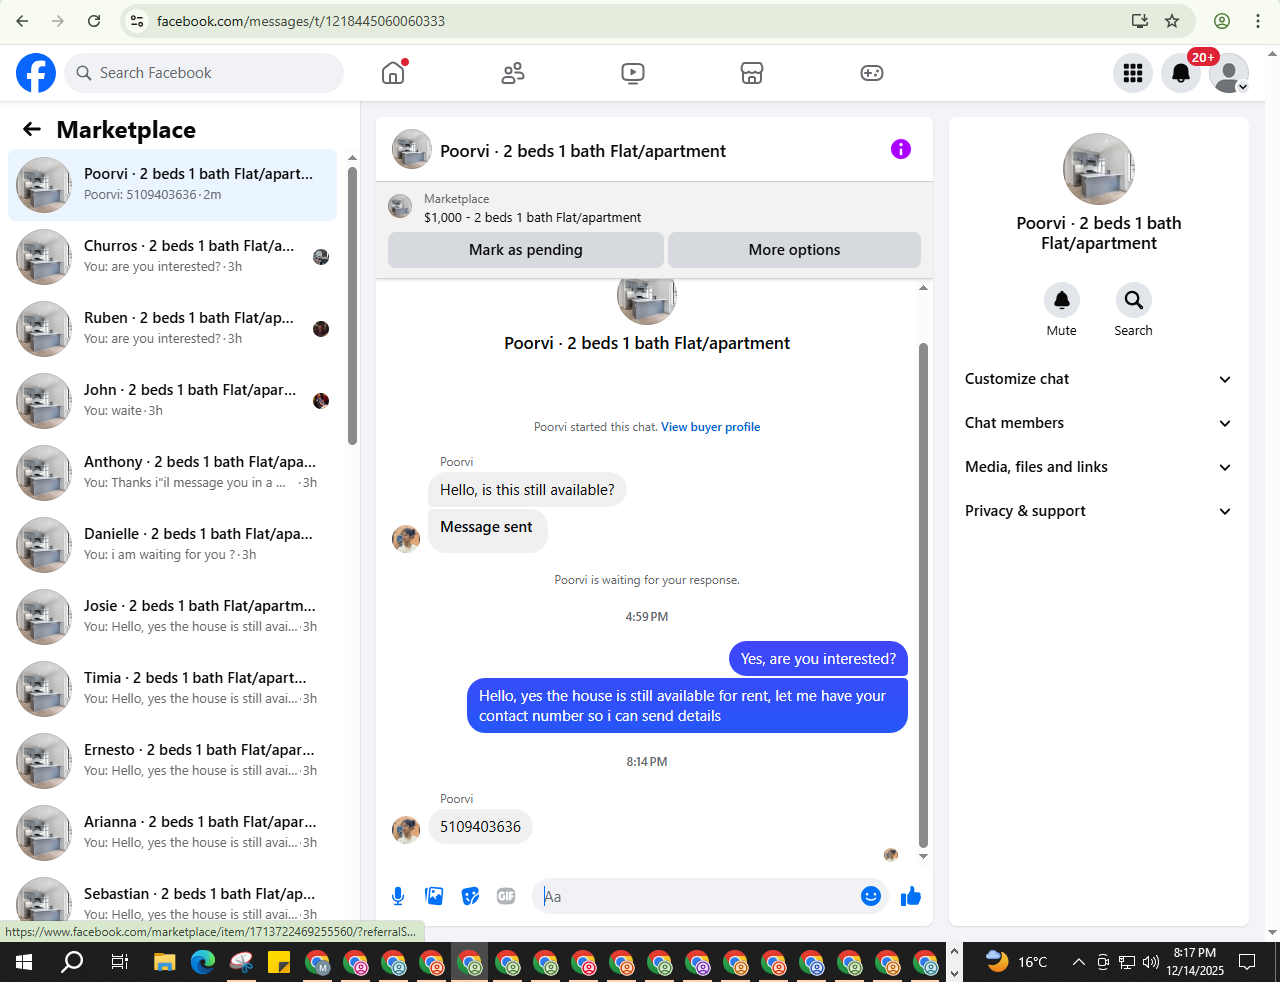Click the purple conversation info icon
The height and width of the screenshot is (982, 1280).
pos(901,149)
